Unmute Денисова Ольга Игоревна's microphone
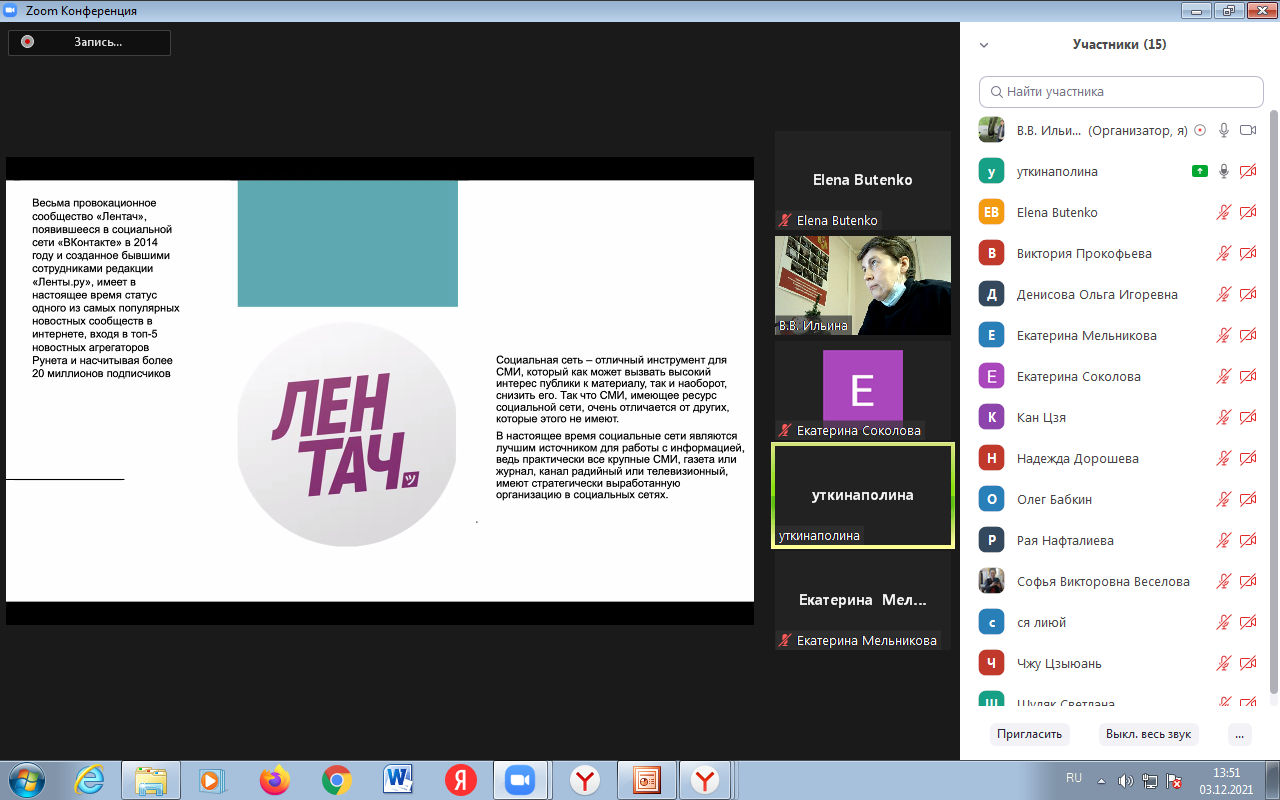The image size is (1280, 800). pyautogui.click(x=1223, y=294)
